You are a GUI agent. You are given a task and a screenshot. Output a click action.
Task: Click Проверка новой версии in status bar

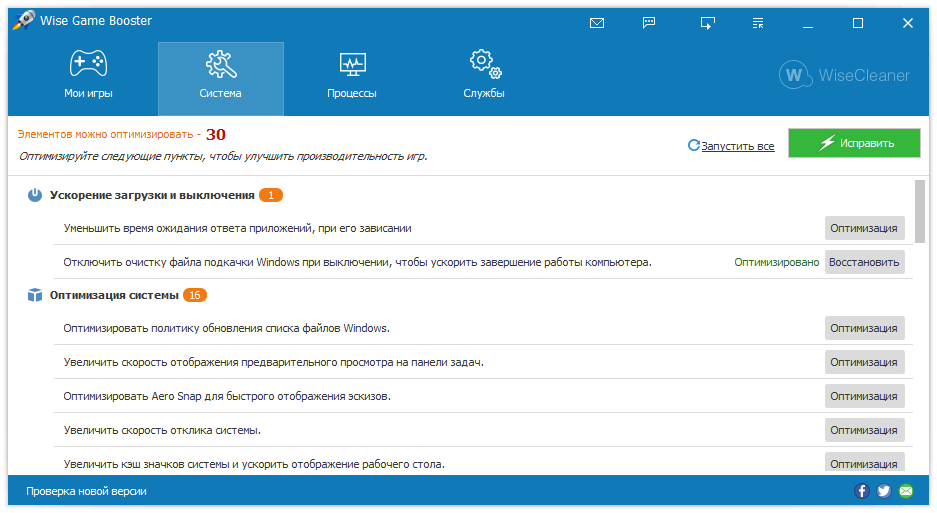[x=86, y=491]
